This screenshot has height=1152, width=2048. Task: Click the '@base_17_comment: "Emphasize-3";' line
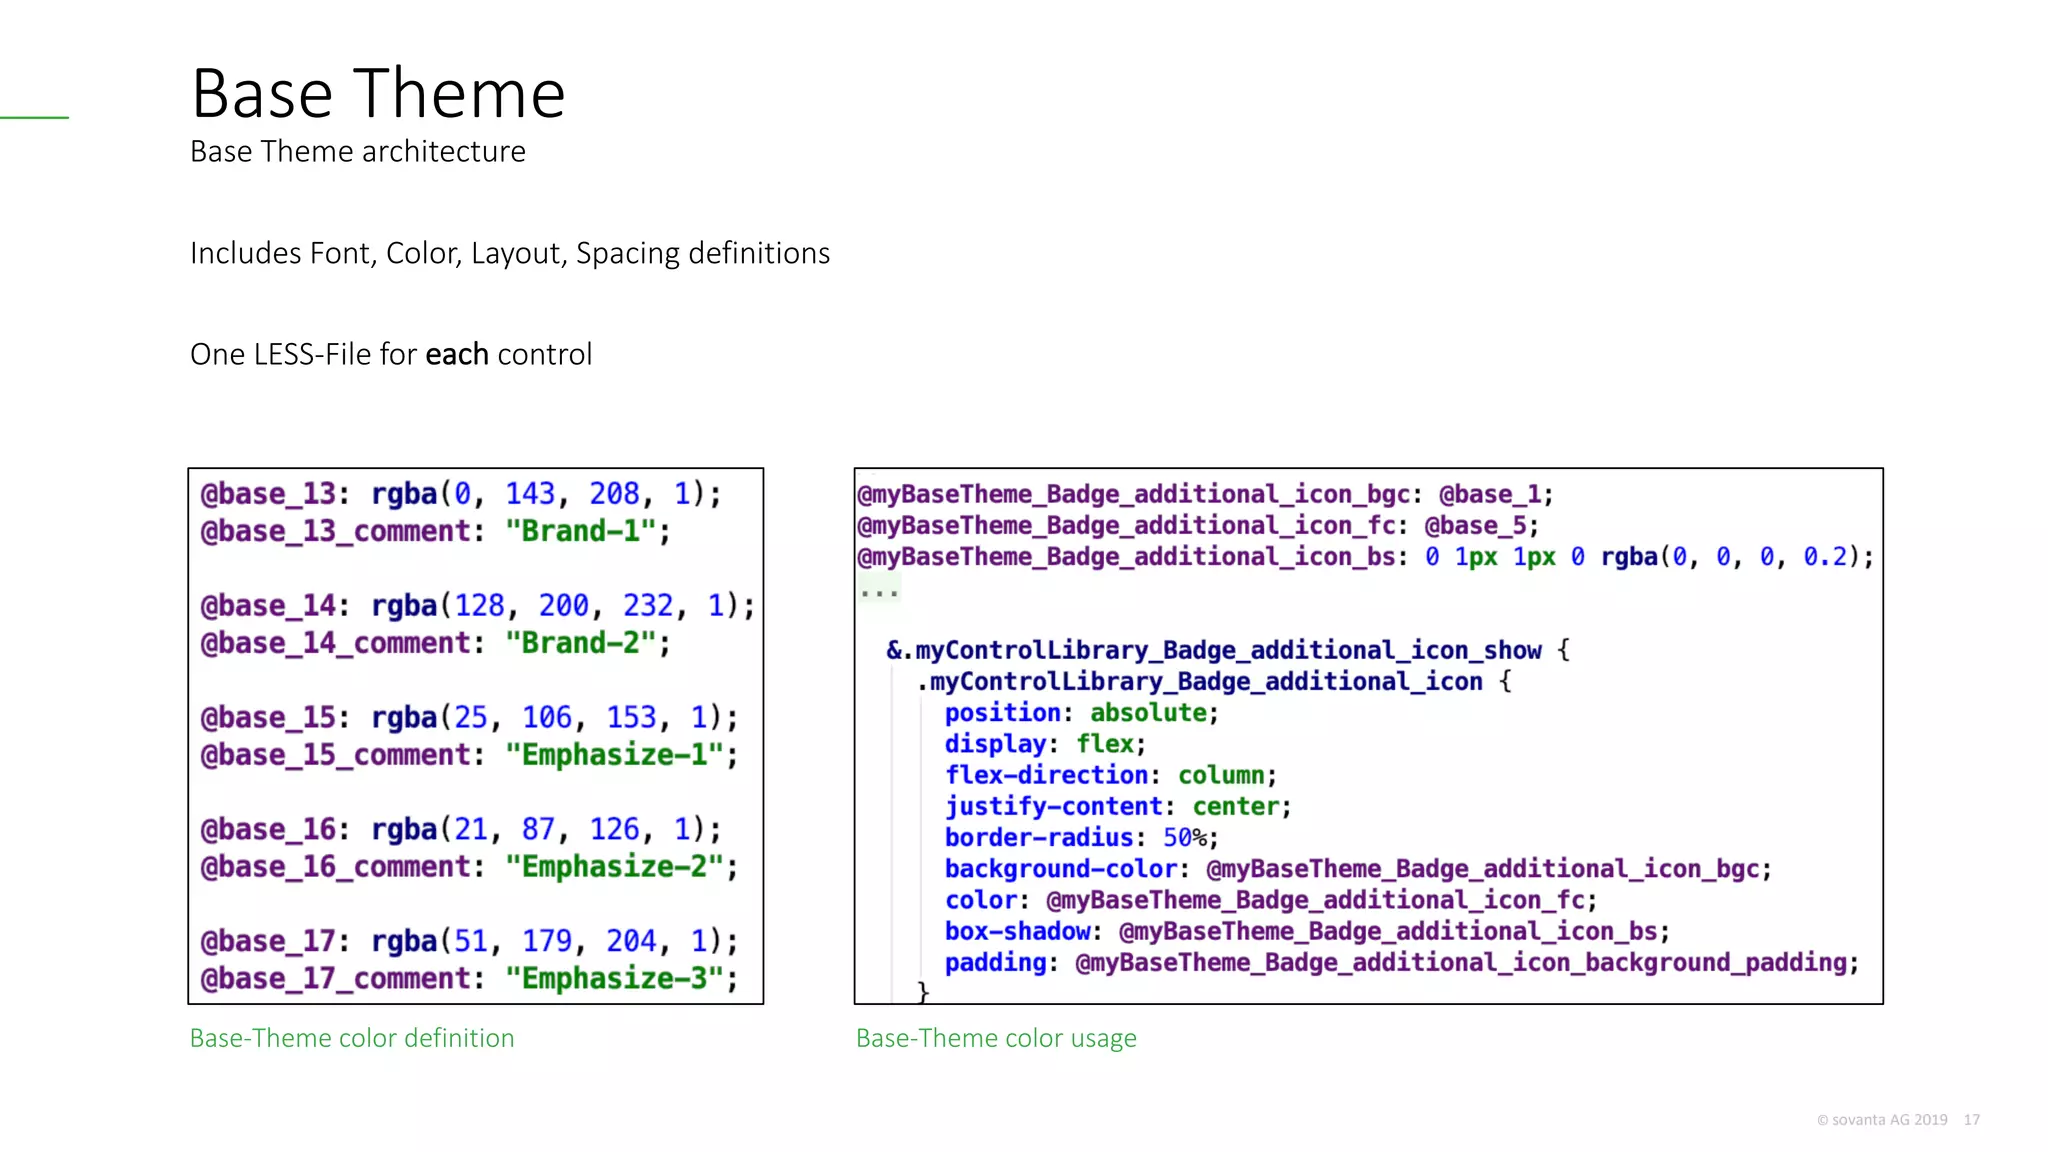tap(469, 979)
